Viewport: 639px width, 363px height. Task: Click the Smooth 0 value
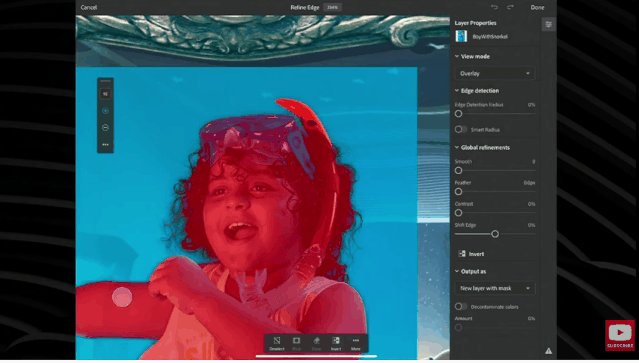point(533,161)
